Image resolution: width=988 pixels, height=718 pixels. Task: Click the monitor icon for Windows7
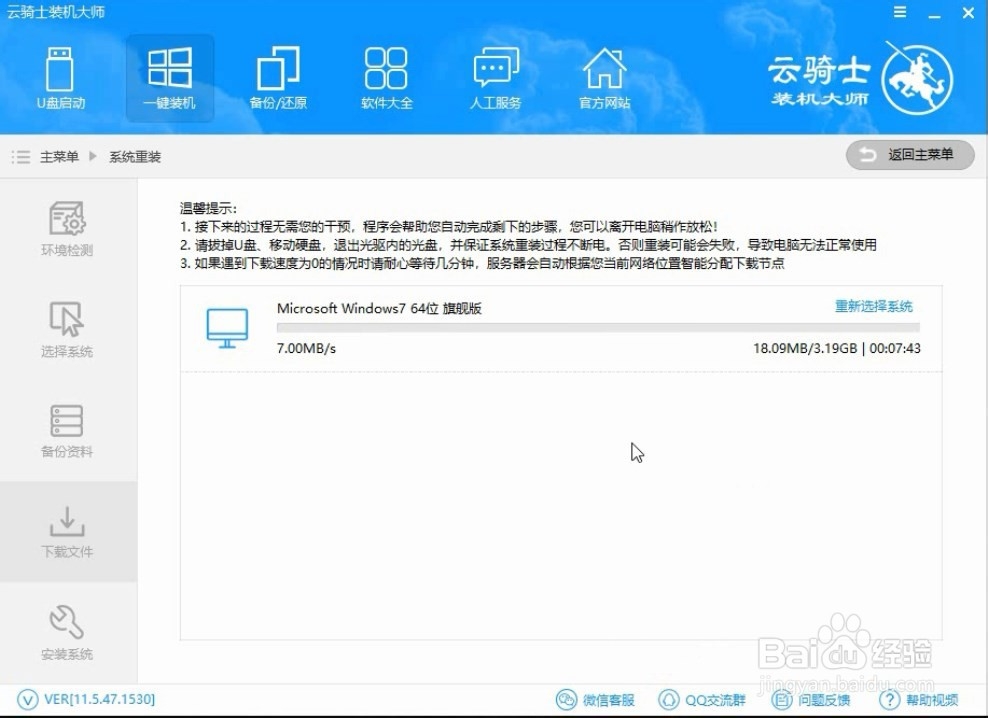227,328
